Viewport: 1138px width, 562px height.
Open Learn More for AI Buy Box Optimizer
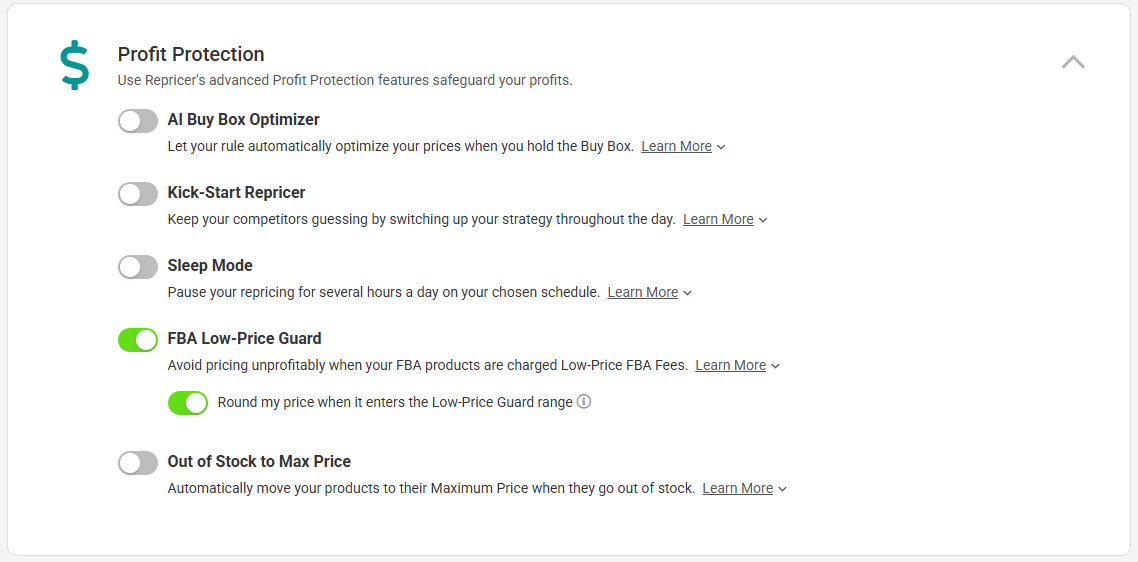(676, 147)
